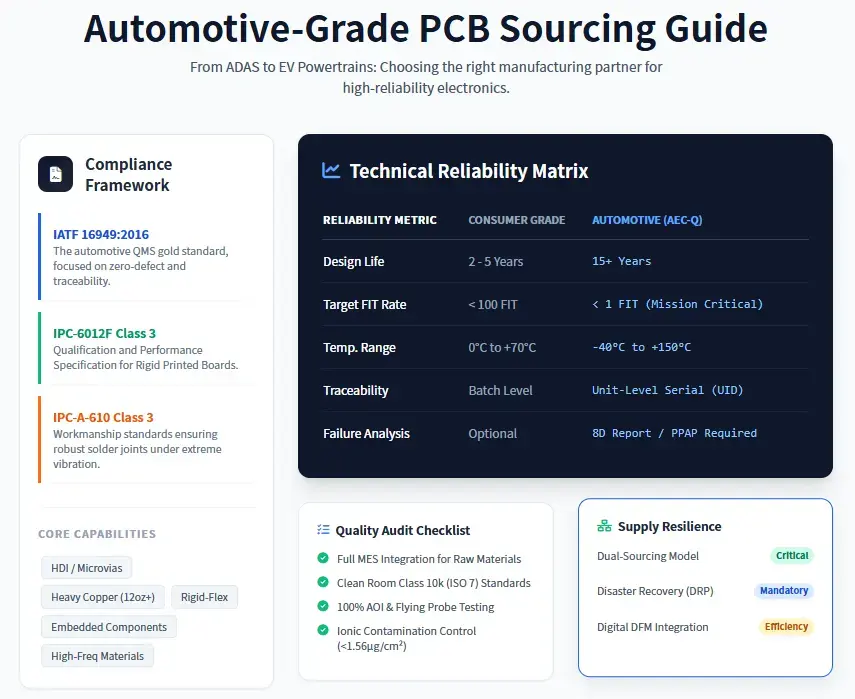Pick the High-Freq Materials tag

[97, 656]
